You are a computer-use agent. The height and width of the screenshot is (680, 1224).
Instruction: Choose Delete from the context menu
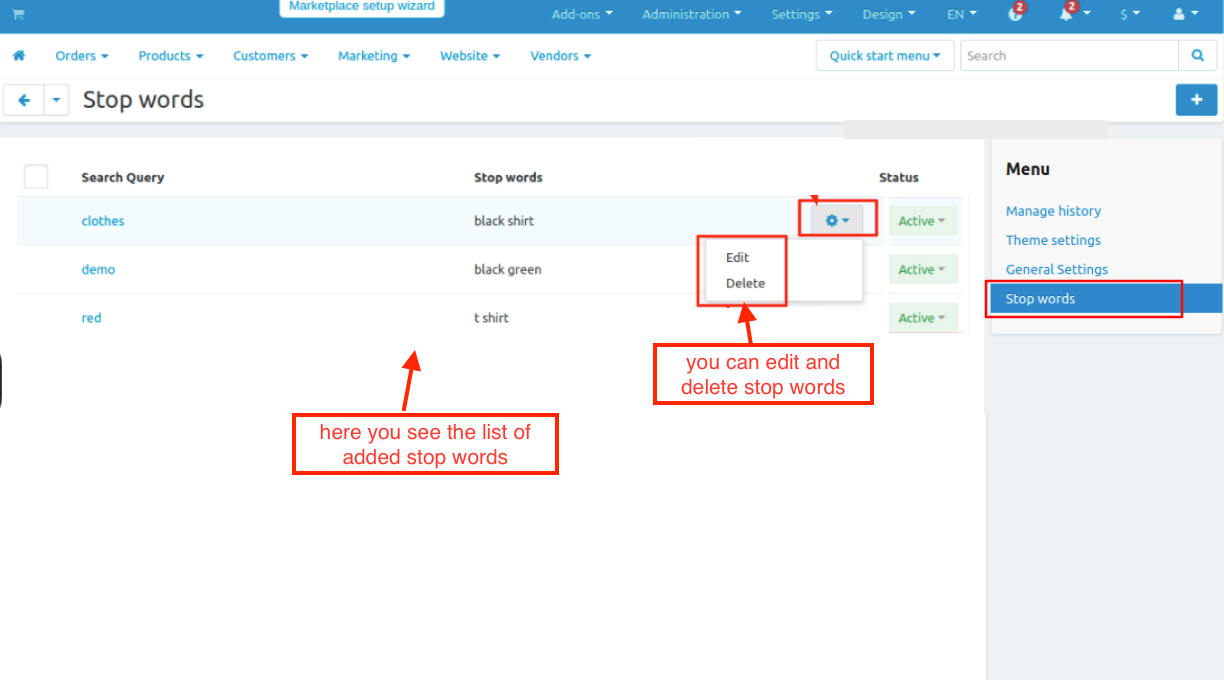(745, 283)
